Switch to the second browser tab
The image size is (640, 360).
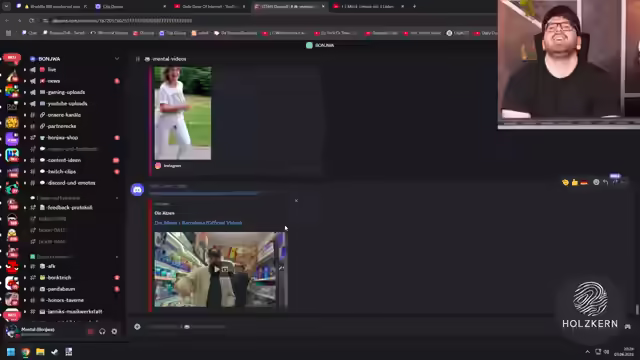click(x=130, y=7)
